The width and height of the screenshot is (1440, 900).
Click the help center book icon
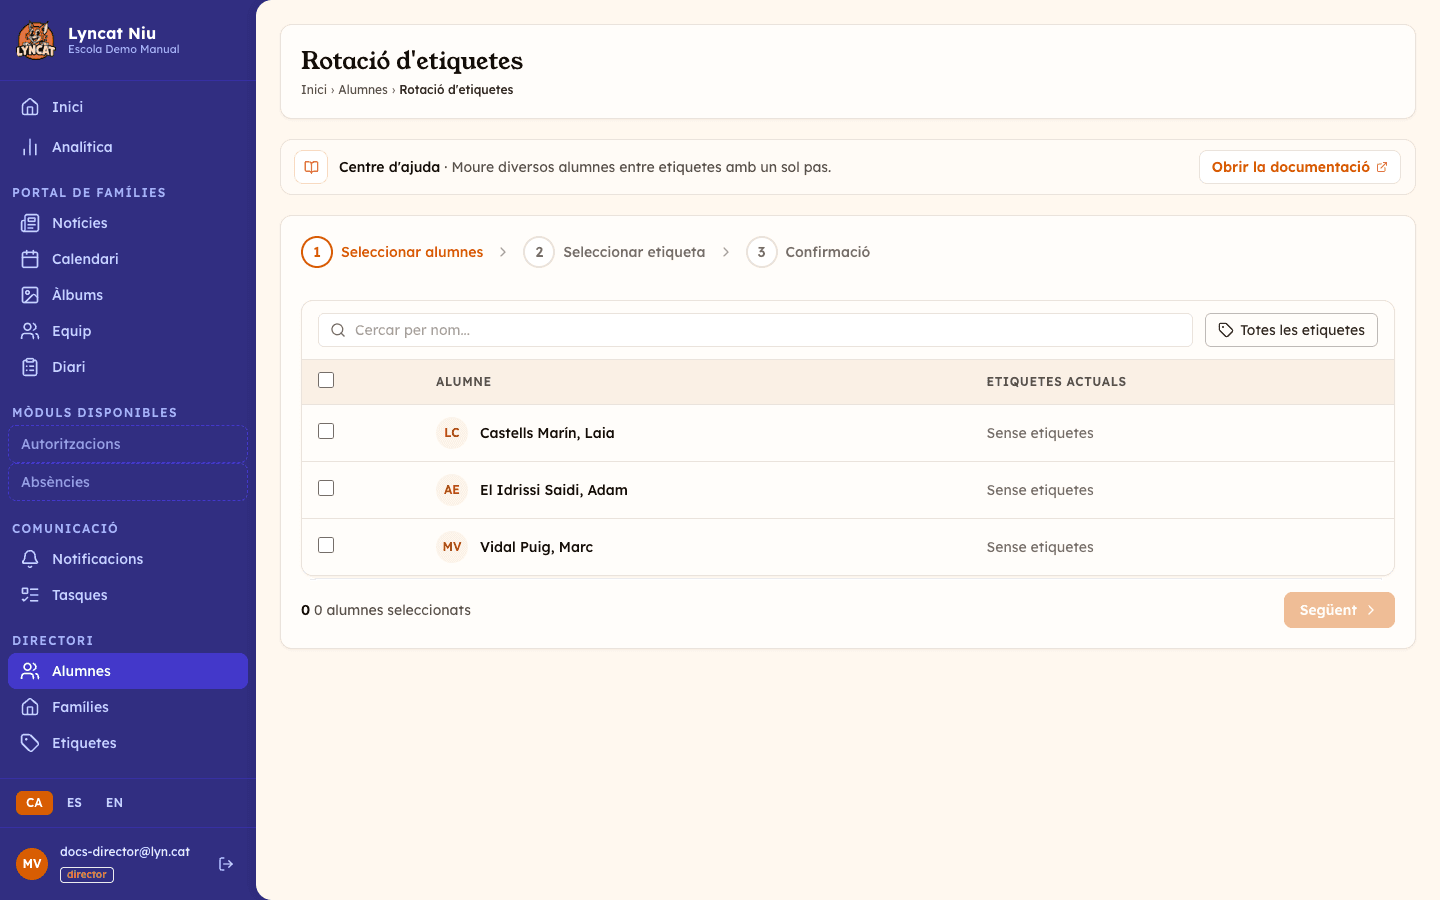[x=311, y=167]
